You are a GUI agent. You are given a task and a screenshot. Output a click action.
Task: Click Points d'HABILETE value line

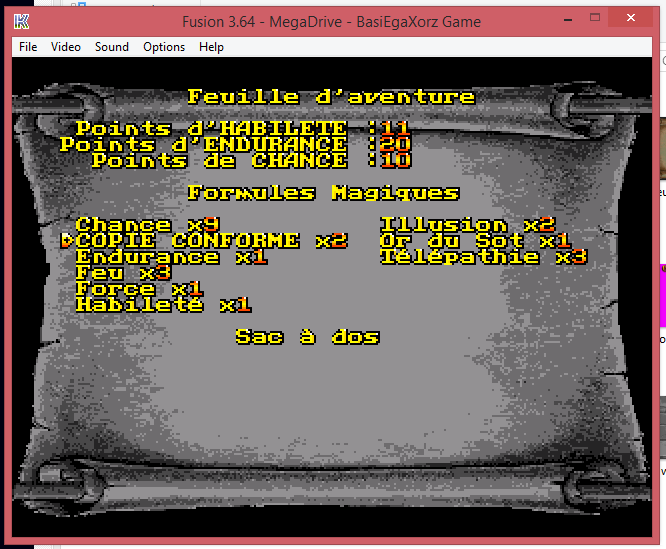point(243,128)
